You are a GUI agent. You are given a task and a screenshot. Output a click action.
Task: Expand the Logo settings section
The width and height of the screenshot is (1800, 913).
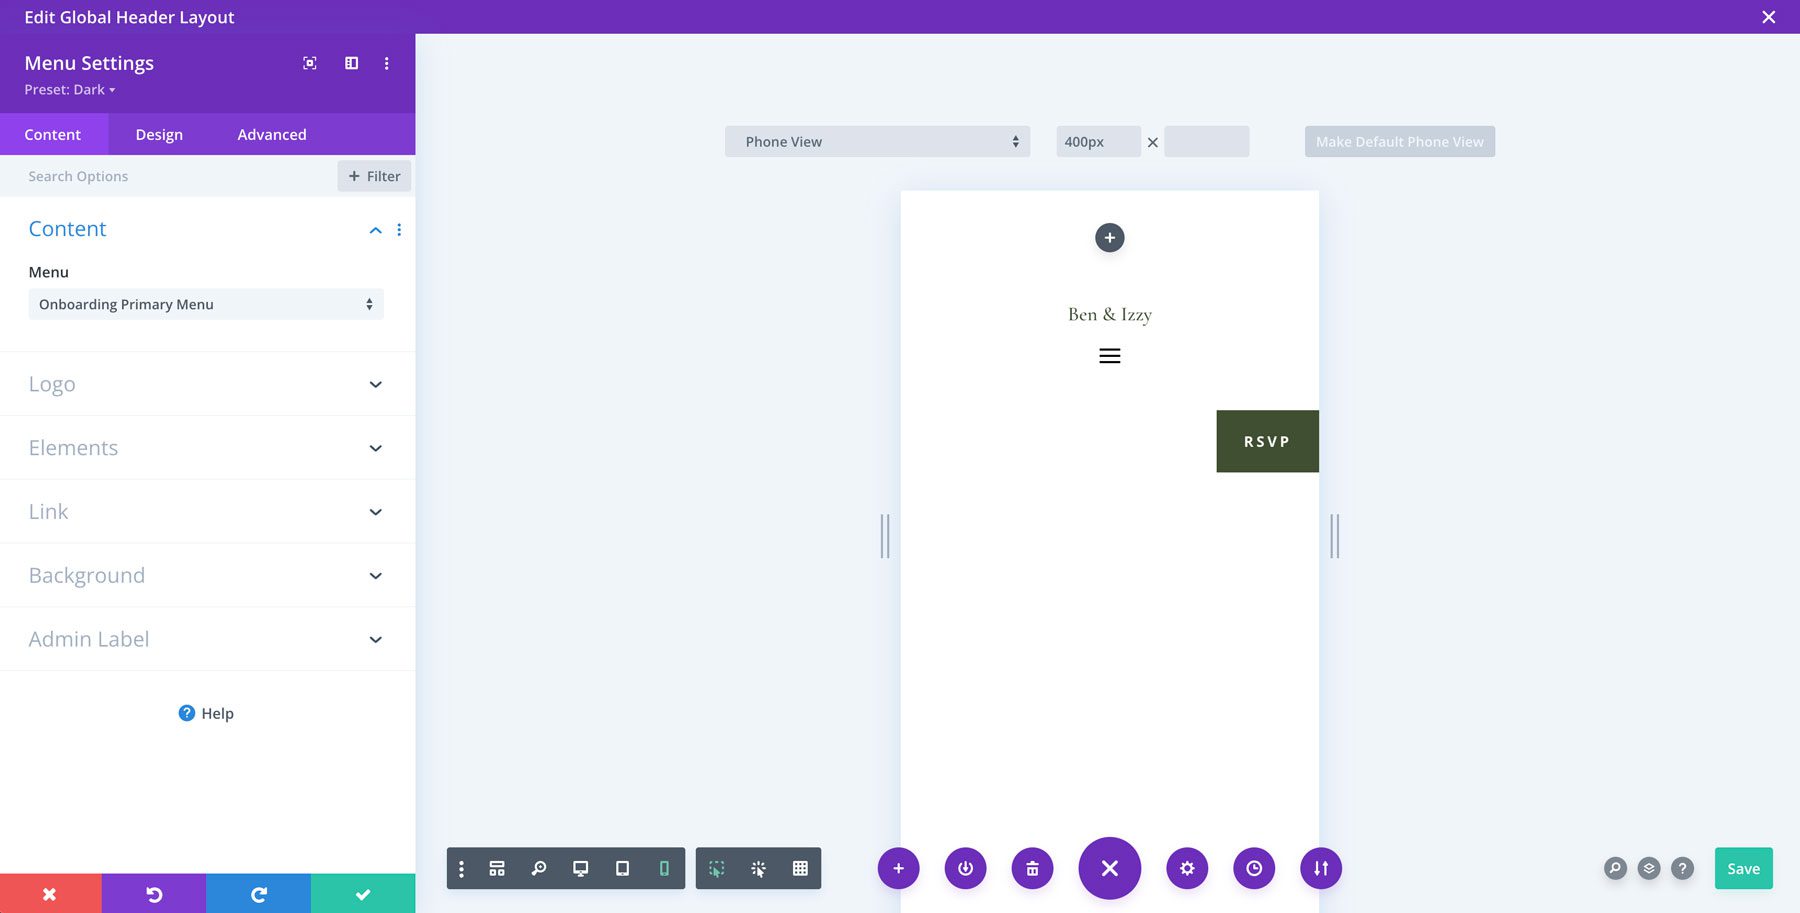point(205,383)
